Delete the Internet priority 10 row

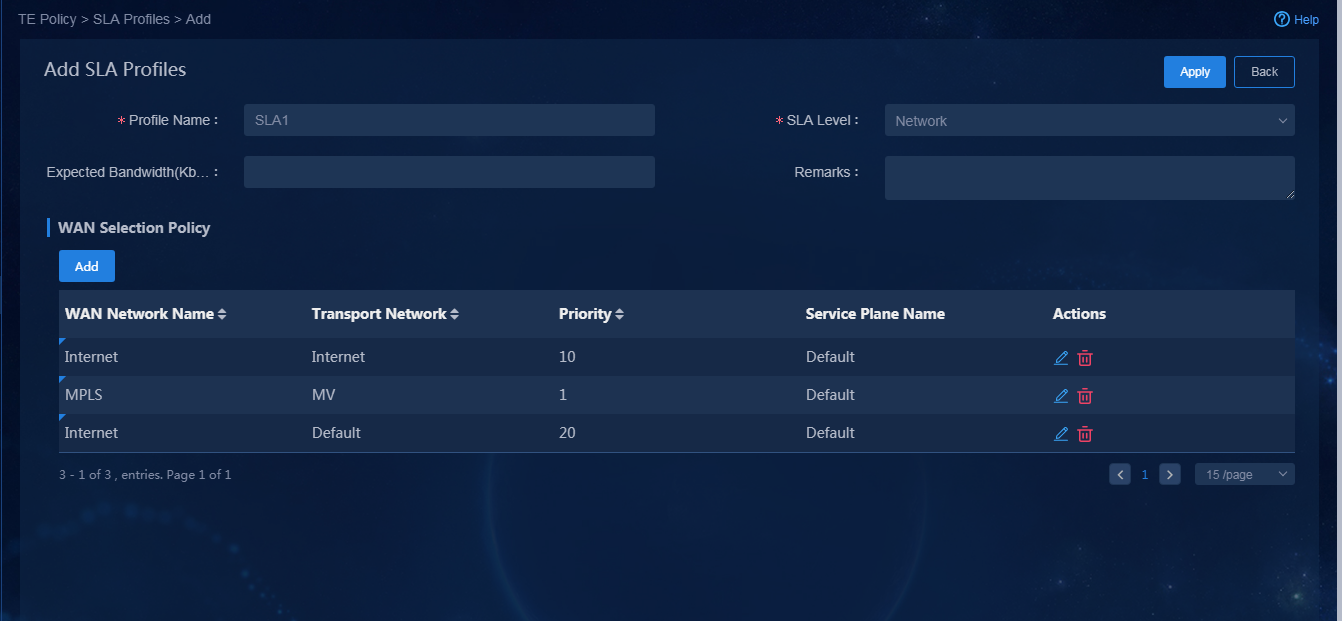pyautogui.click(x=1085, y=358)
